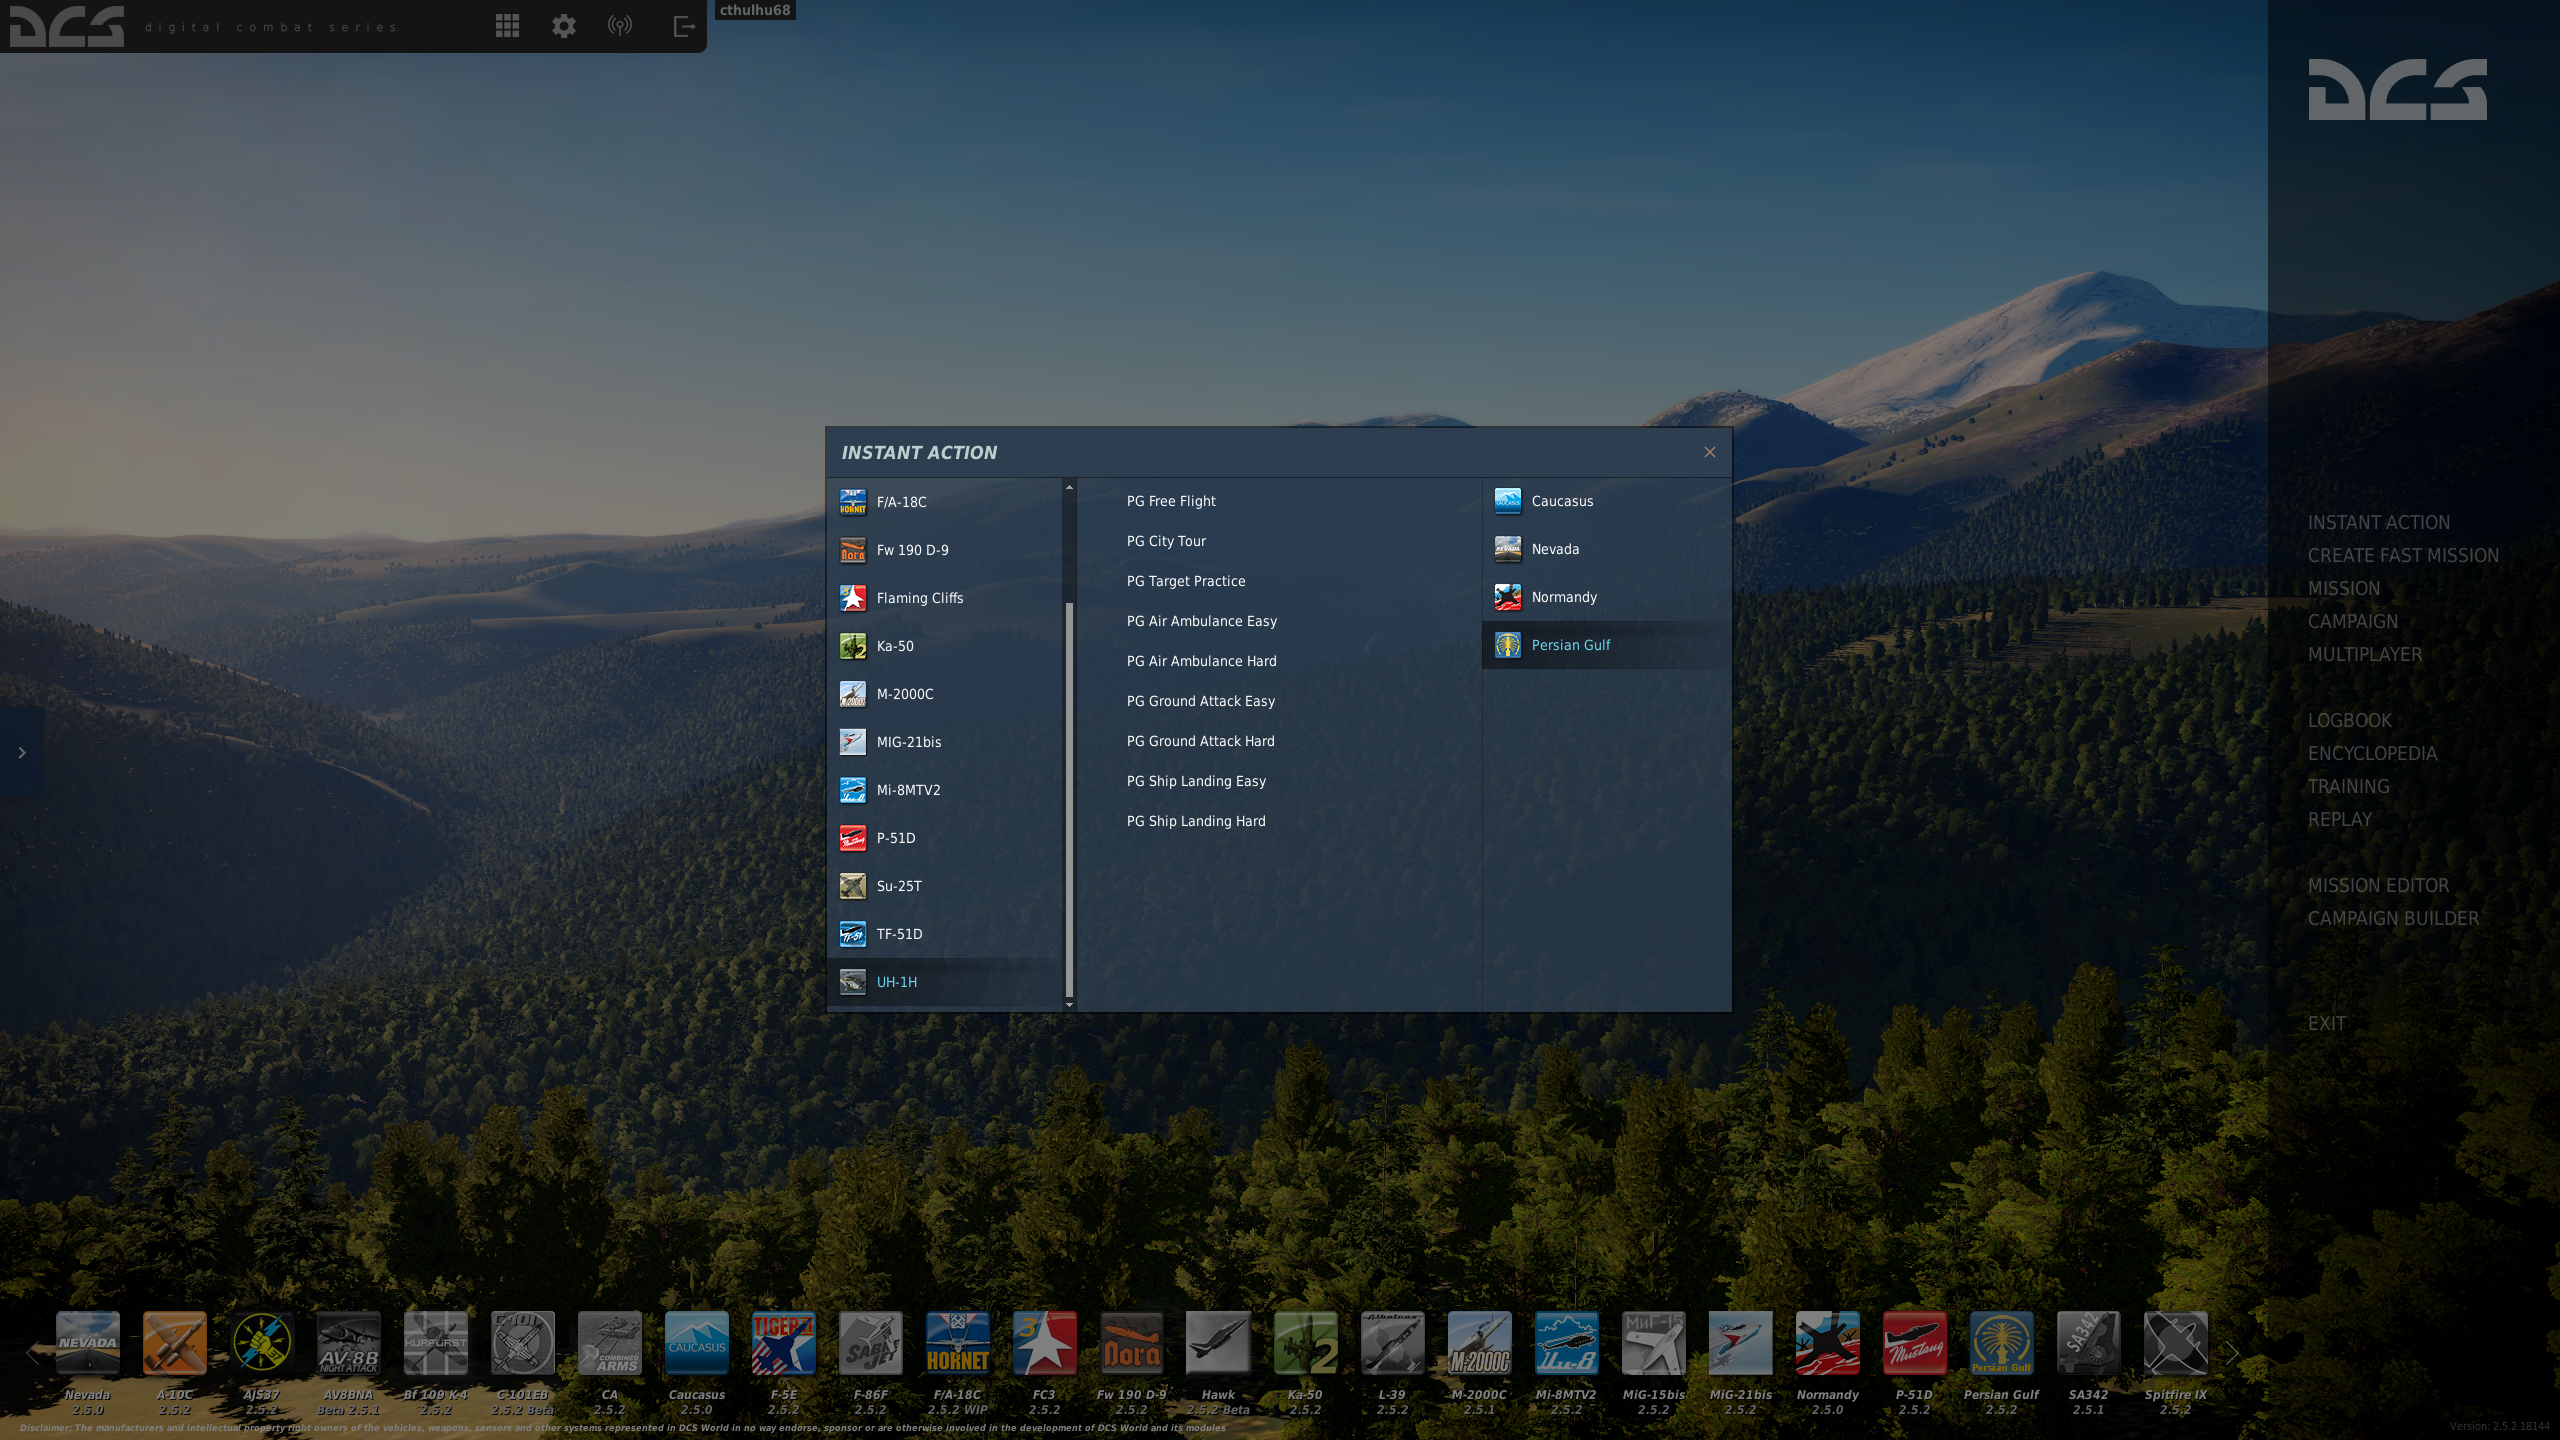Launch PG Ship Landing Hard mission
The height and width of the screenshot is (1440, 2560).
tap(1196, 821)
